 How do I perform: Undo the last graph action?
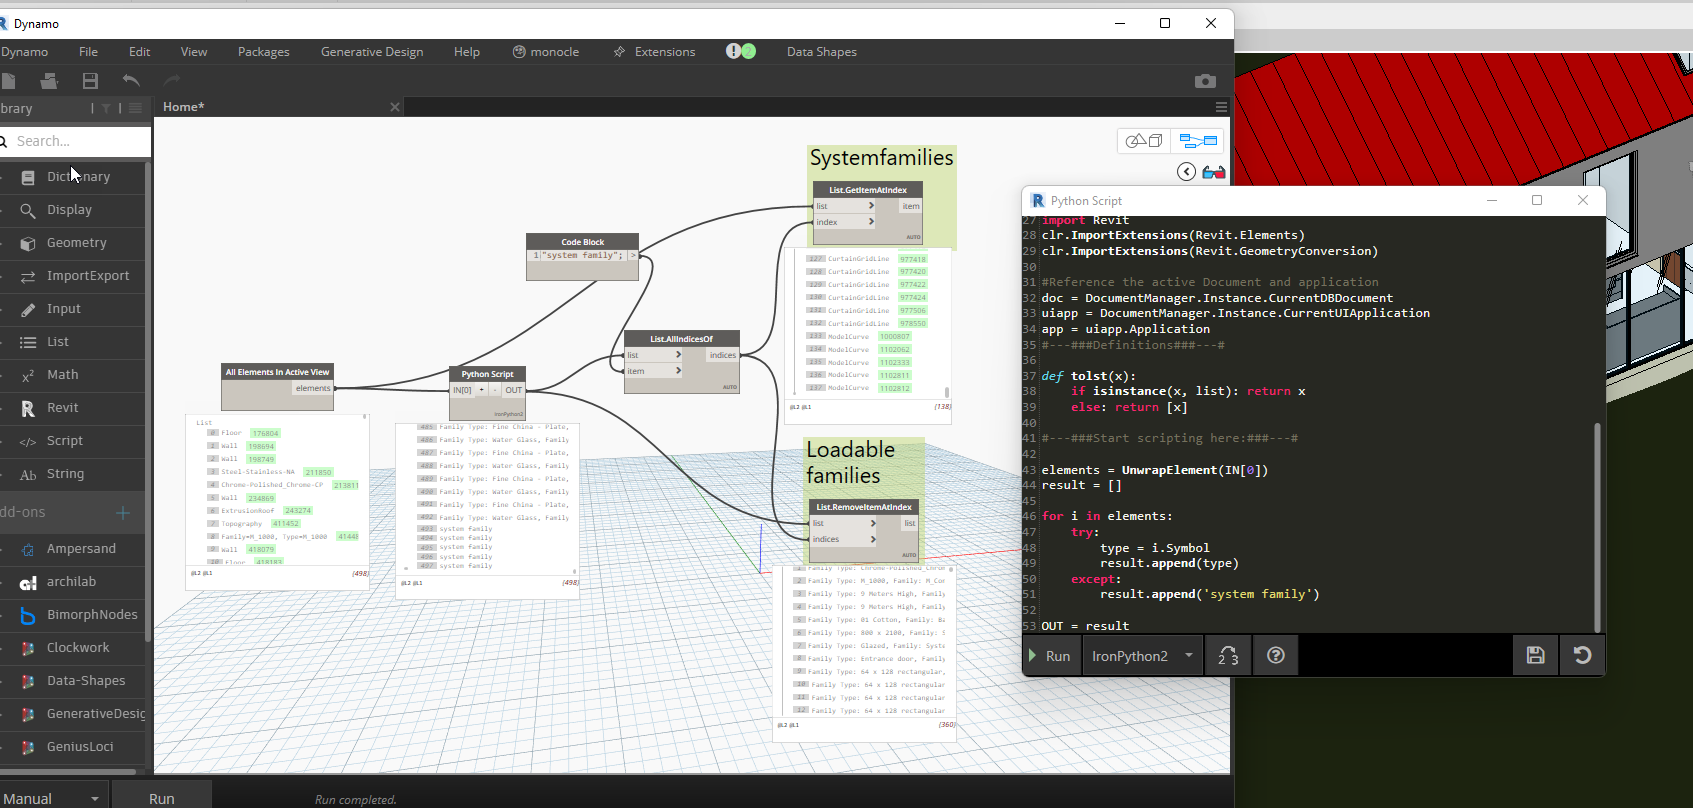(x=131, y=81)
